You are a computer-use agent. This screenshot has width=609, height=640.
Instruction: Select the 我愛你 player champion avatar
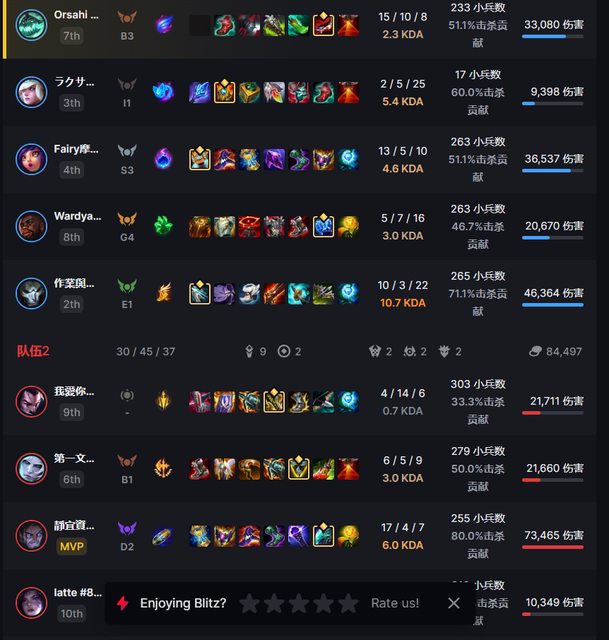click(x=31, y=401)
